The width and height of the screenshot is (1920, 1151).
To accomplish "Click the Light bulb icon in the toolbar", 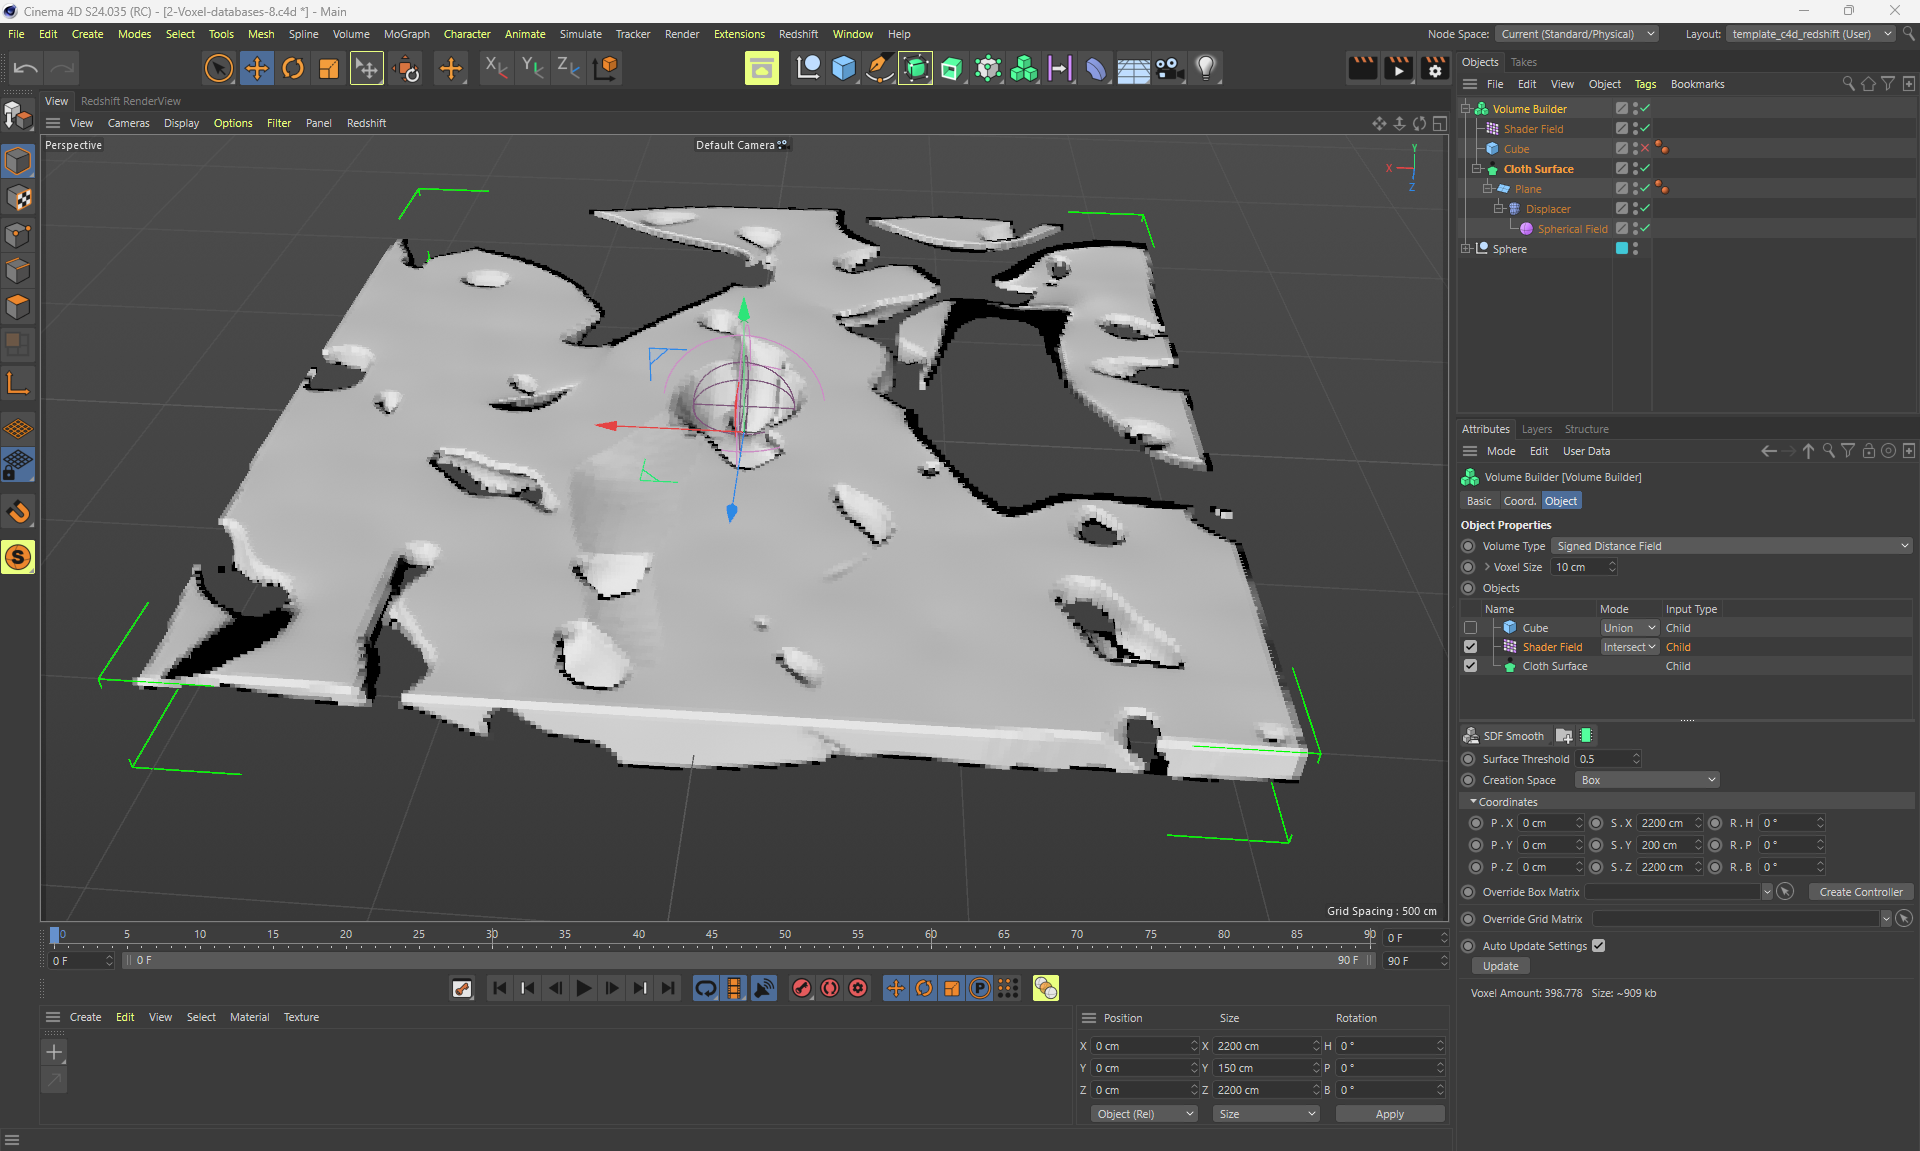I will (1206, 68).
